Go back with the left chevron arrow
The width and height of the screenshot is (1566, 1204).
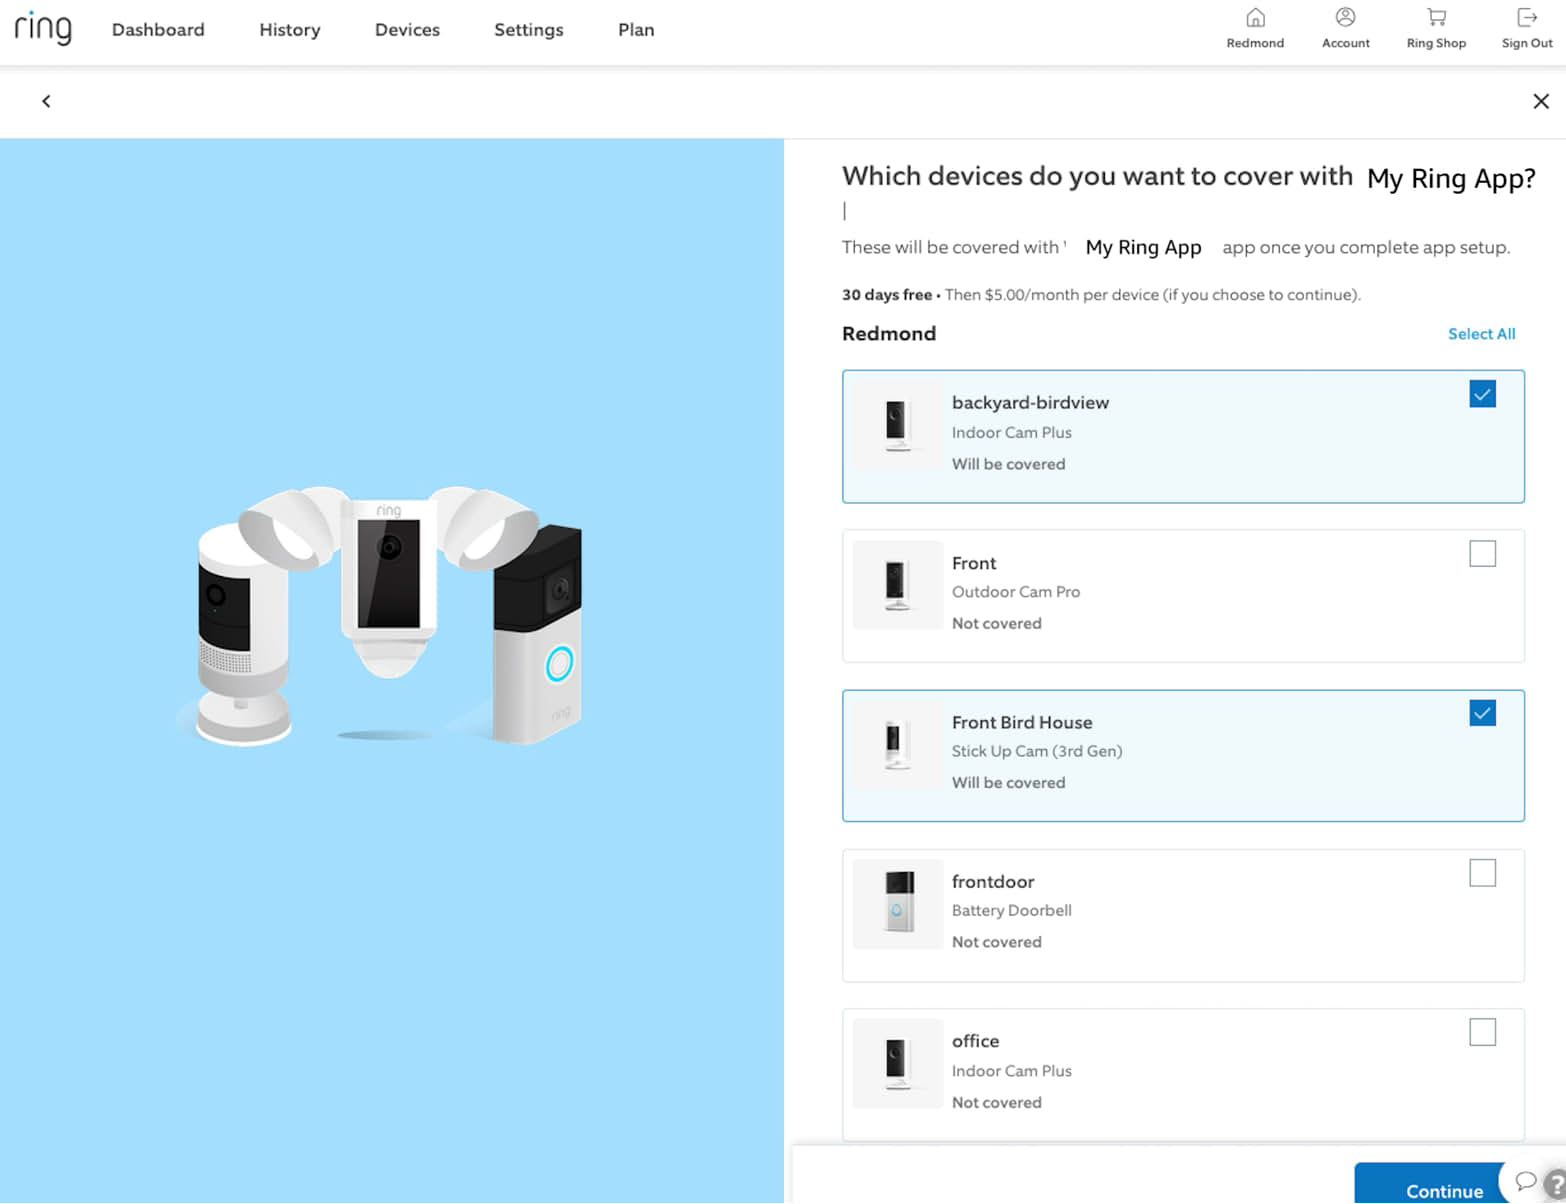pos(46,101)
